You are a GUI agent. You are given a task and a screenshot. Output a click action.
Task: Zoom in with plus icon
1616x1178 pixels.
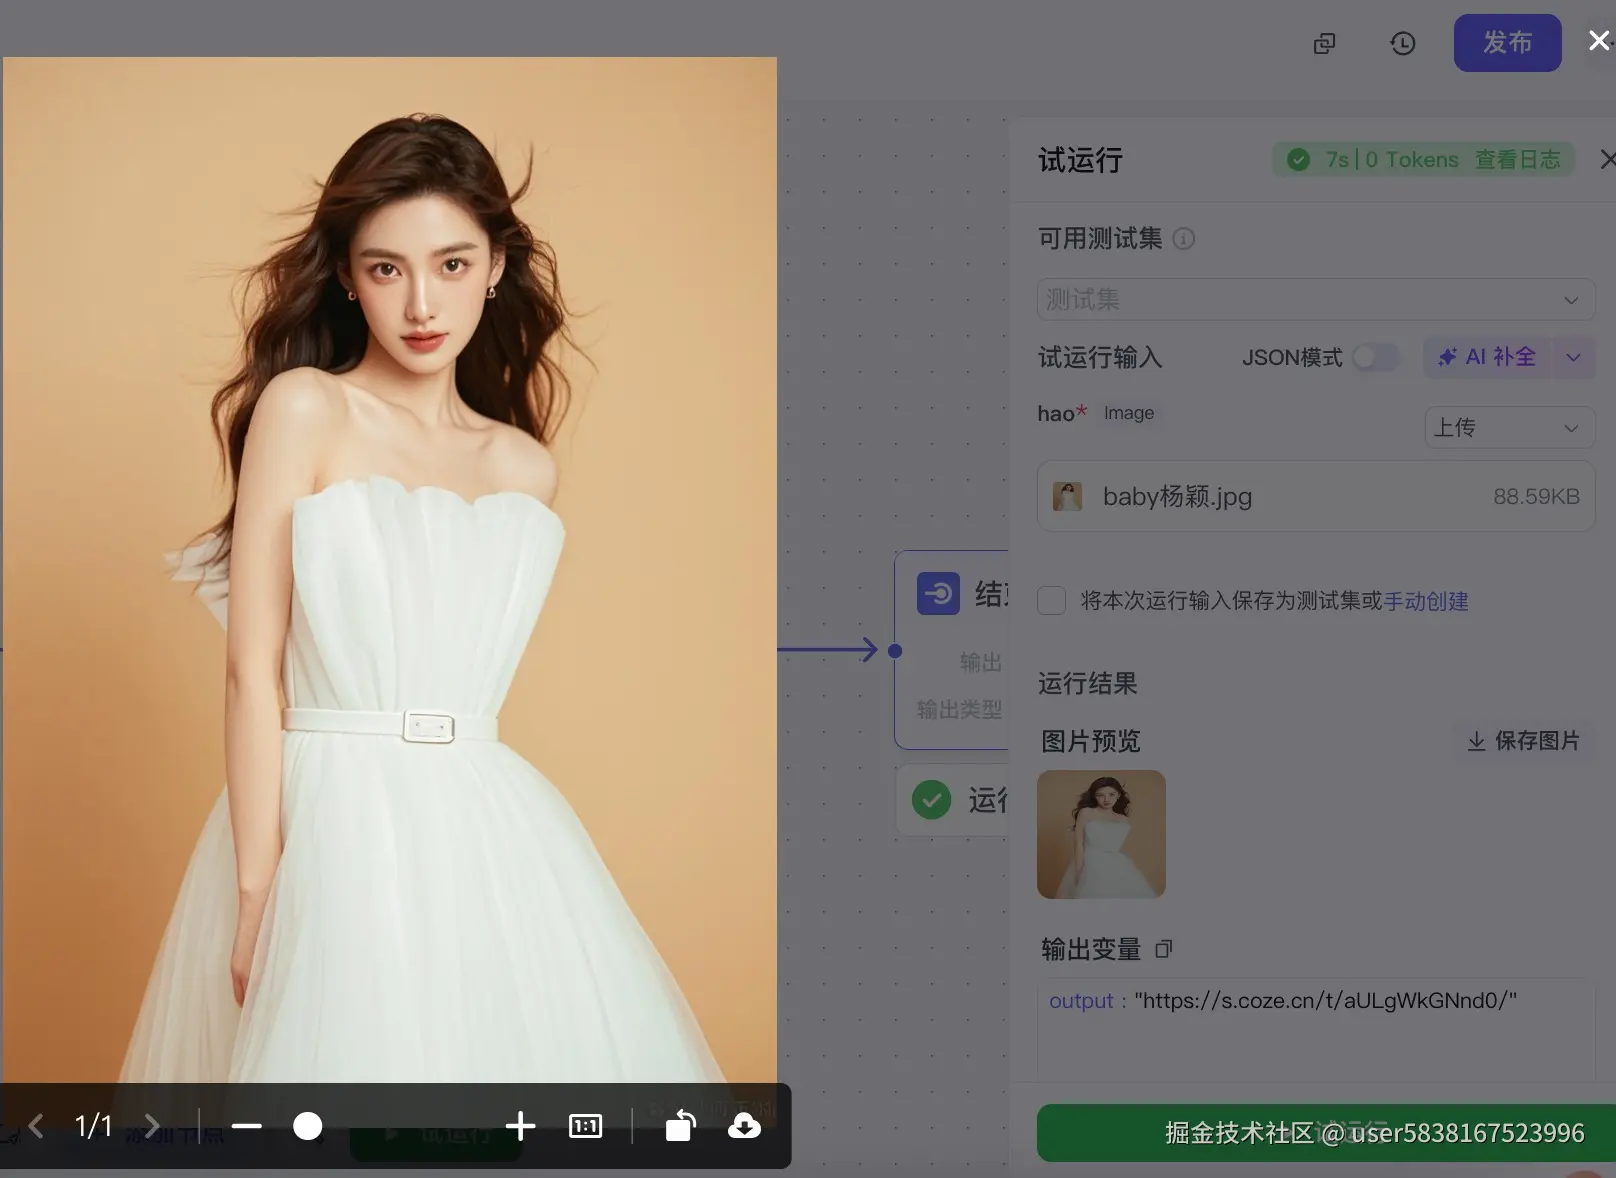[520, 1127]
